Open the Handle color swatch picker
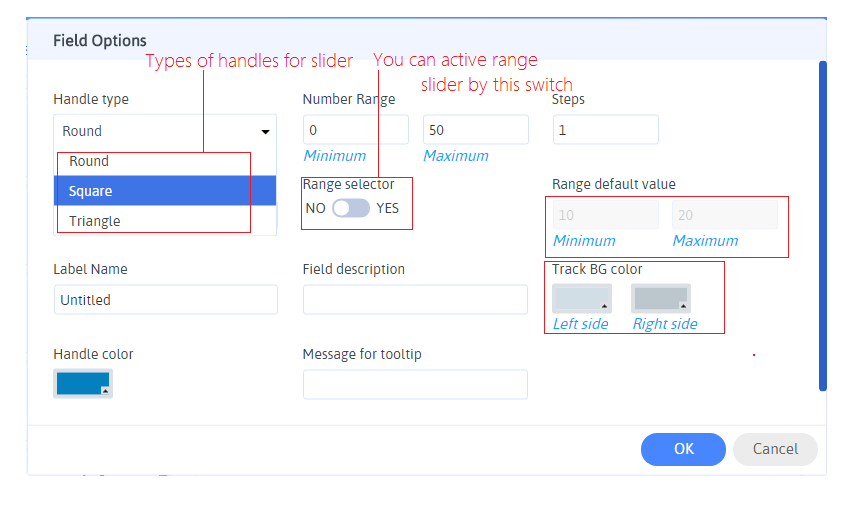Viewport: 860px width, 510px height. coord(83,384)
